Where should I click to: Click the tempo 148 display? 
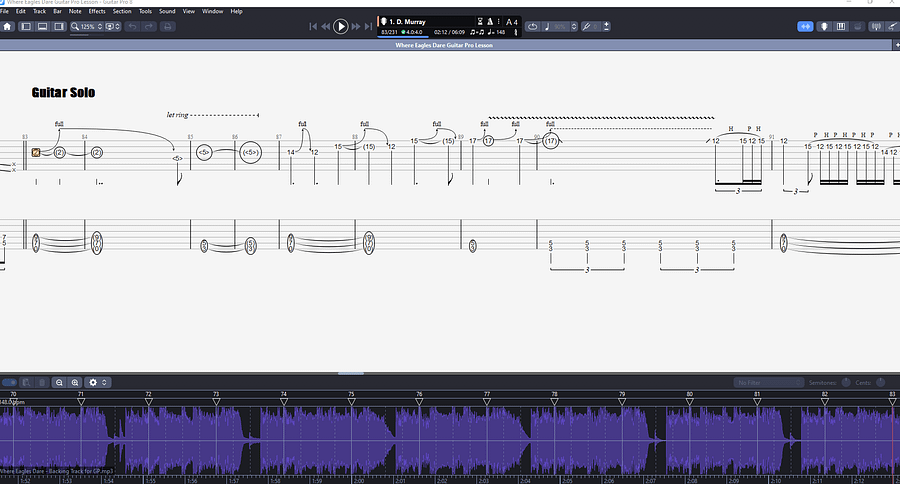496,32
